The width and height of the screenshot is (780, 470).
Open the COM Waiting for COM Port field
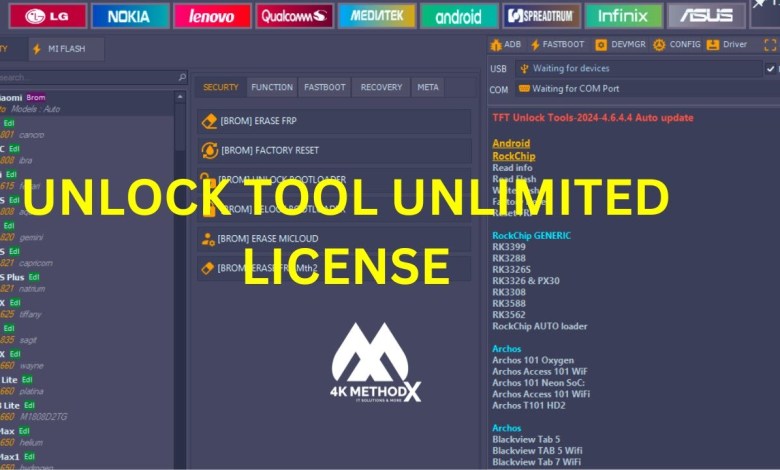[x=647, y=89]
